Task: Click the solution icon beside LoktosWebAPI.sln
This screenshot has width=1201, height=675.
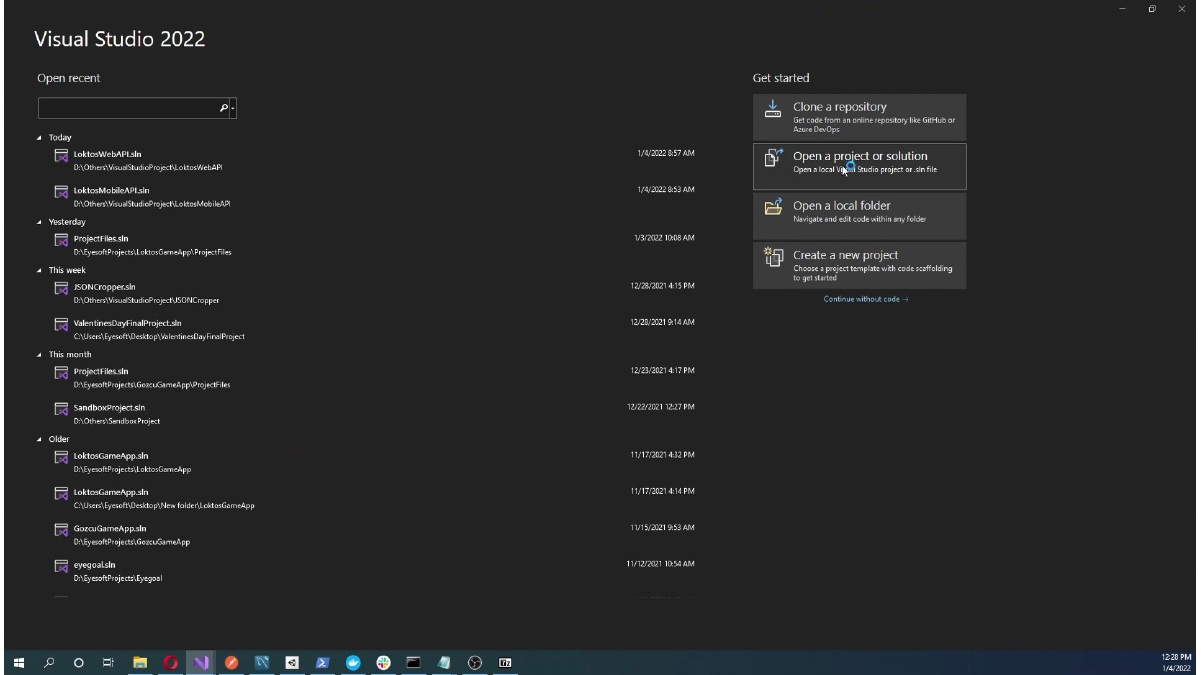Action: click(61, 155)
